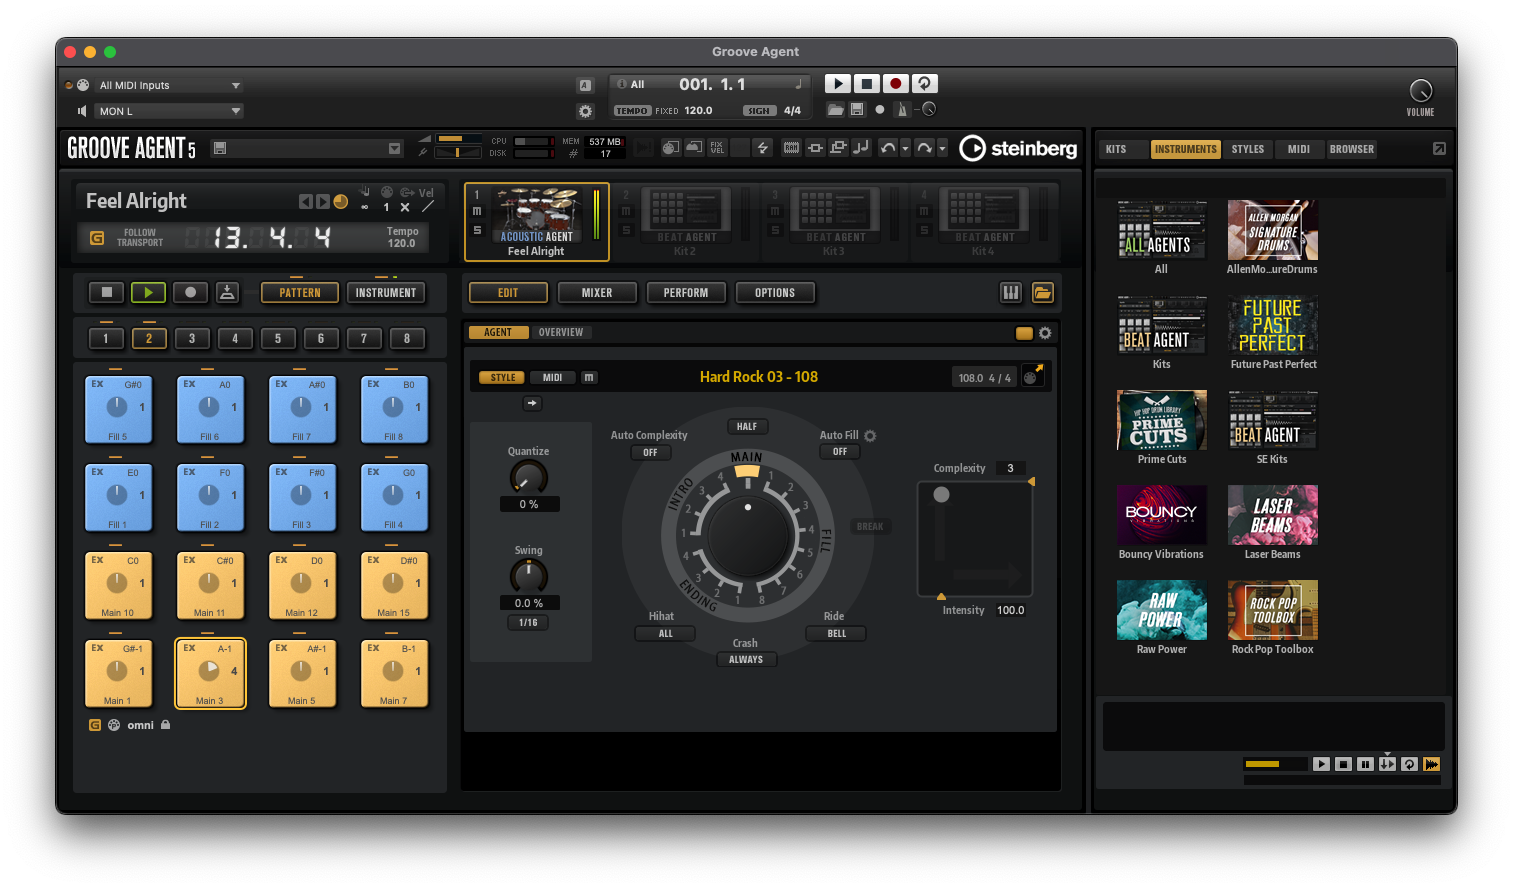Click the pad-section Record button
1513x888 pixels.
[191, 292]
